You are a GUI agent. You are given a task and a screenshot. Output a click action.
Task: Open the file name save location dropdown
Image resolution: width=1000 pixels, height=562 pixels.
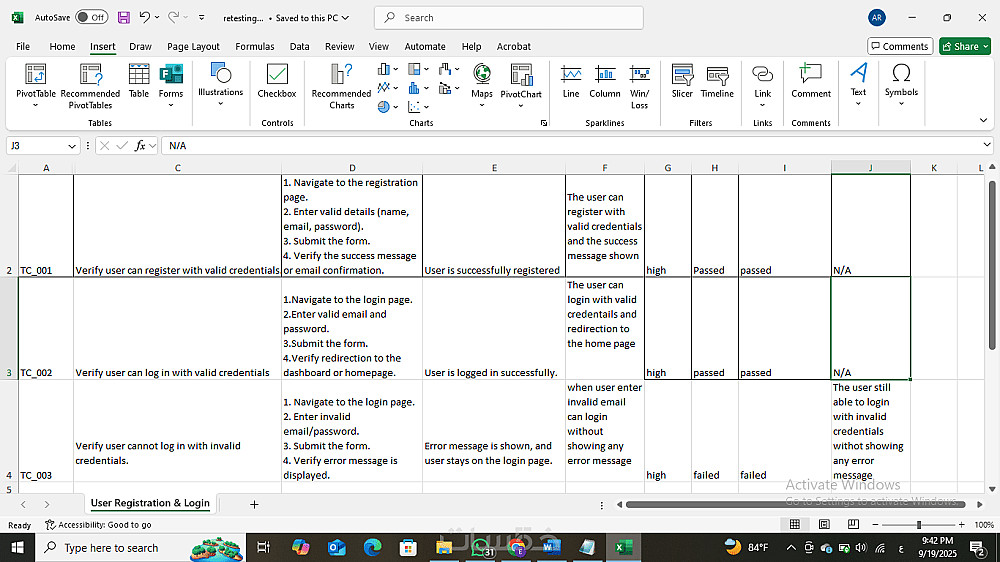[346, 18]
